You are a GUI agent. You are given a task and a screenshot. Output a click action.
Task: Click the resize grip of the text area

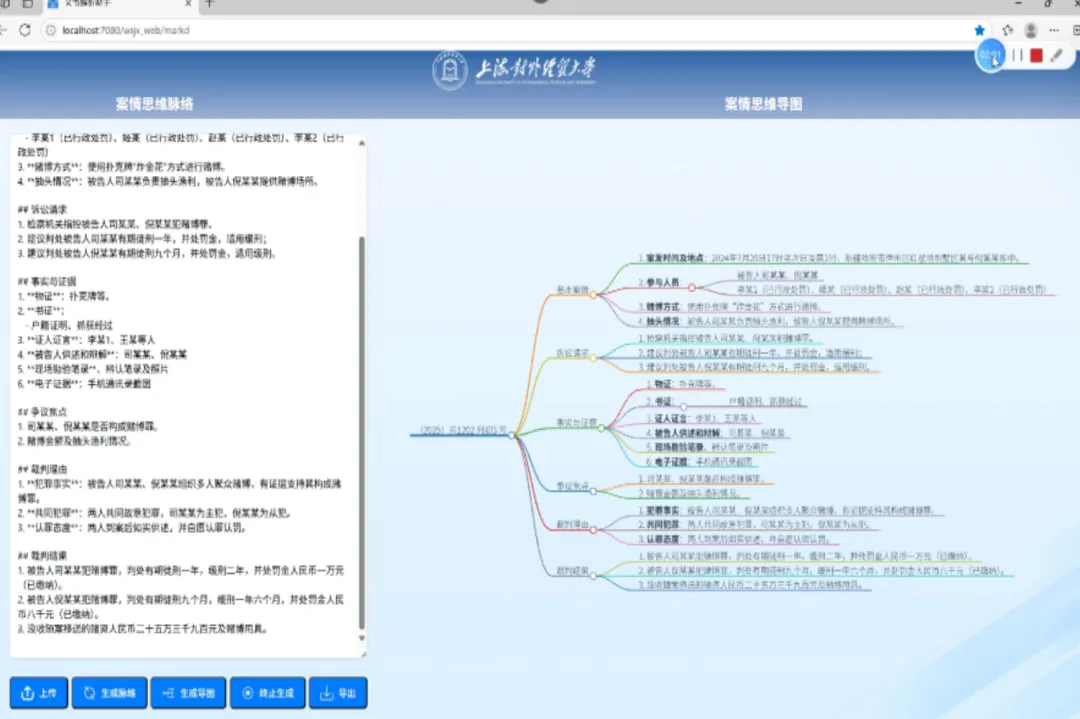363,654
